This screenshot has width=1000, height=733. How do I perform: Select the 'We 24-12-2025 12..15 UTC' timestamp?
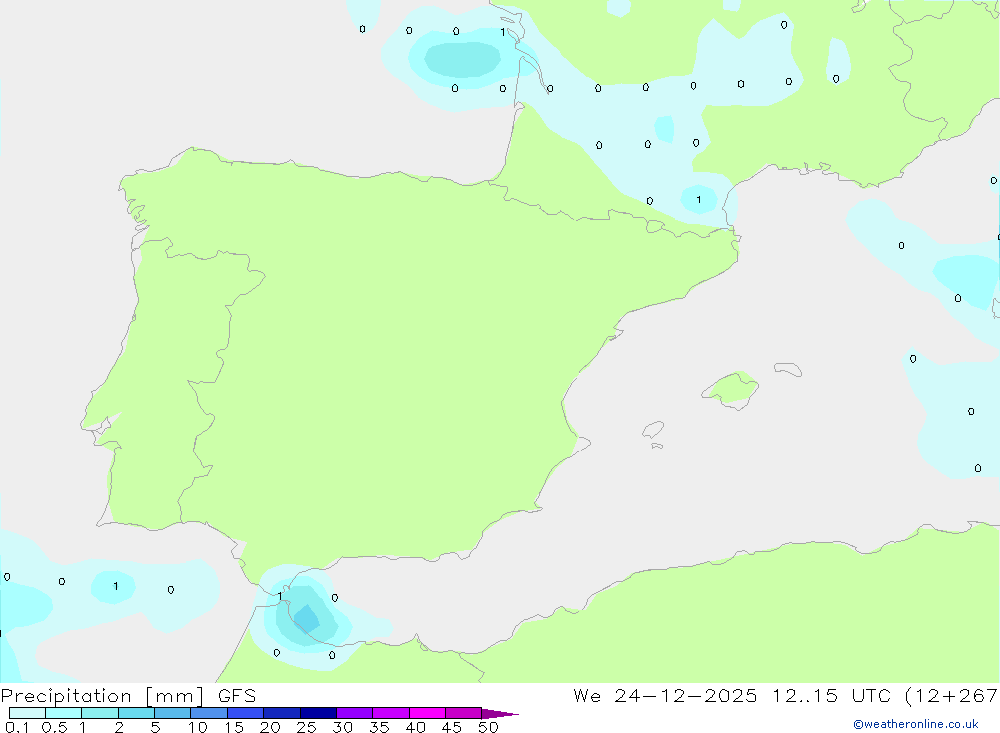732,695
